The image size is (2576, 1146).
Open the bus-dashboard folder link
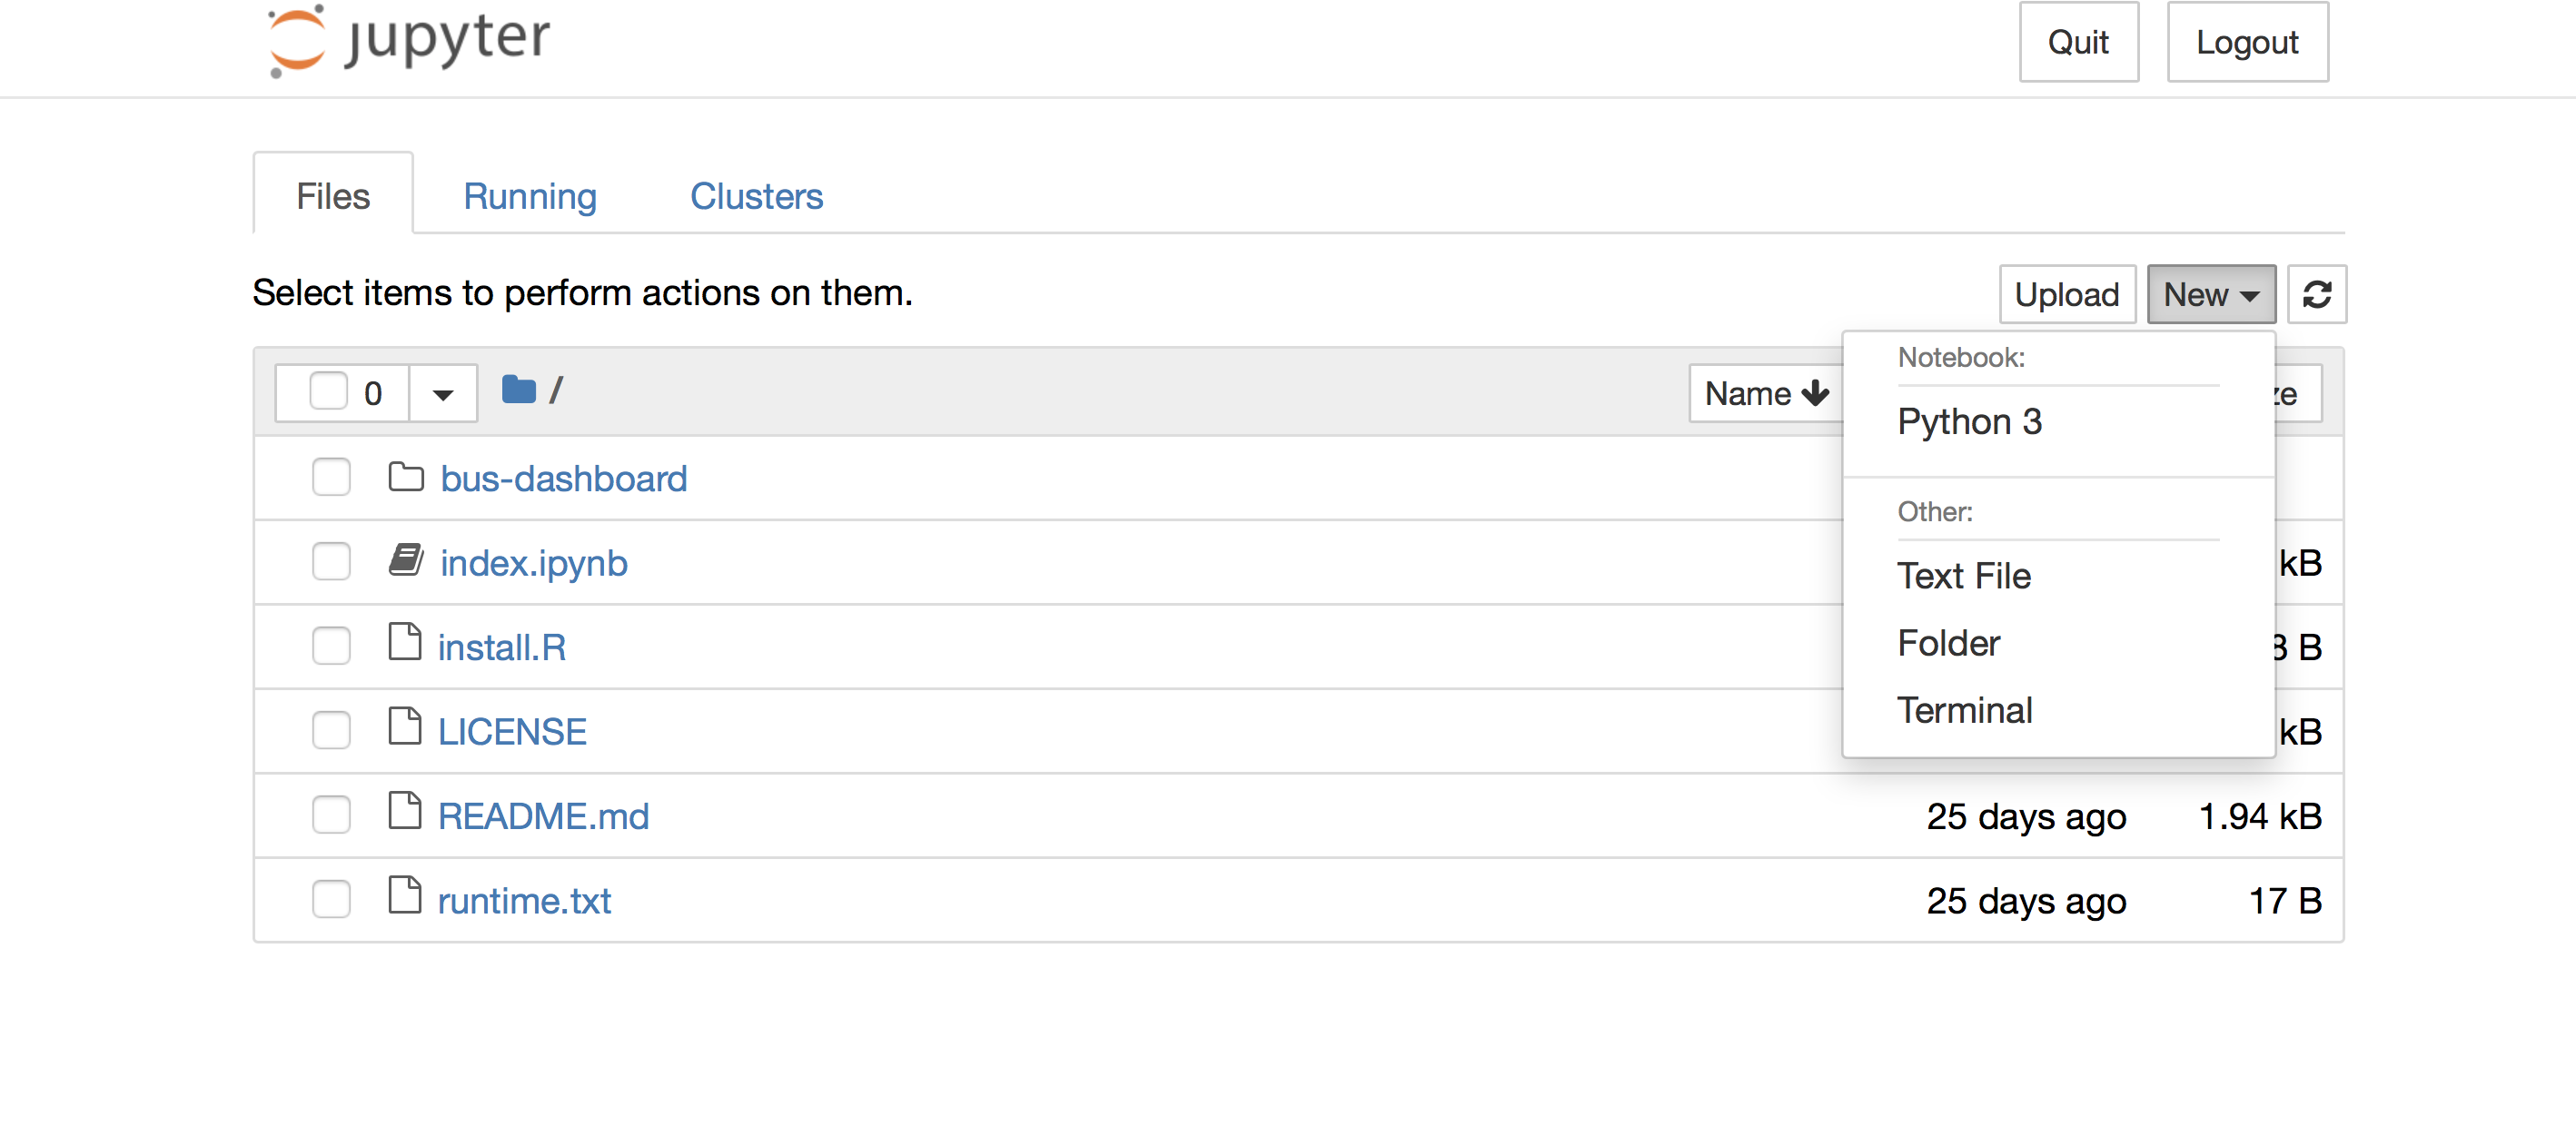click(x=564, y=477)
